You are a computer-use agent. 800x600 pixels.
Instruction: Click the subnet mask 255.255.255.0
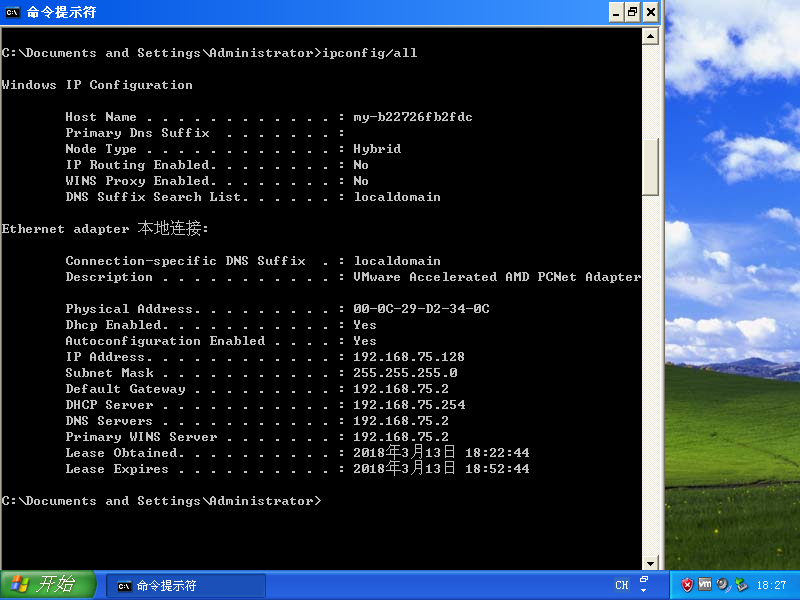405,373
